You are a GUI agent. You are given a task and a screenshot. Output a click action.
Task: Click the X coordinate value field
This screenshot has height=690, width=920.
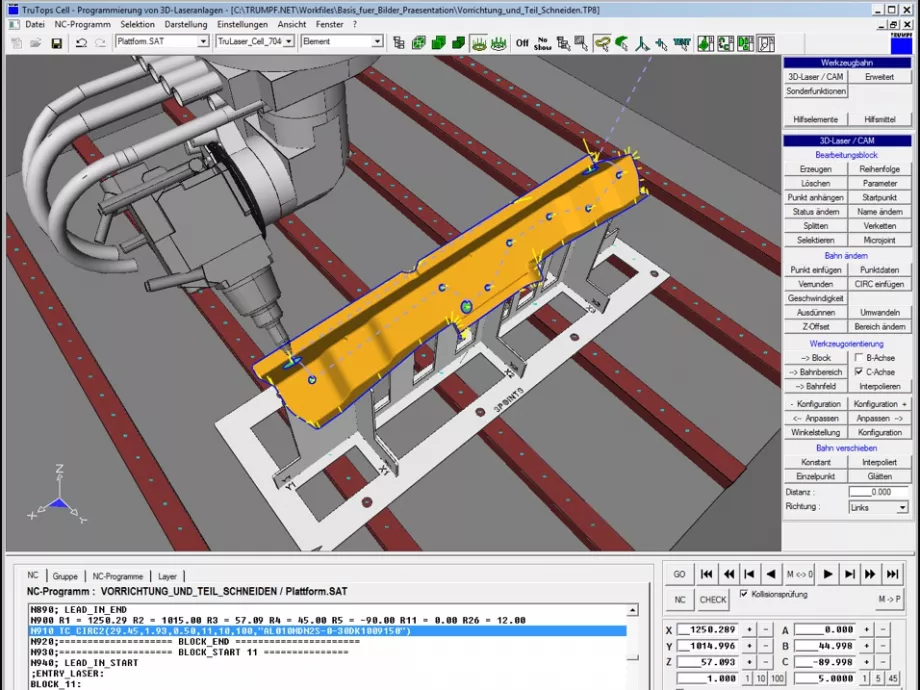[707, 630]
